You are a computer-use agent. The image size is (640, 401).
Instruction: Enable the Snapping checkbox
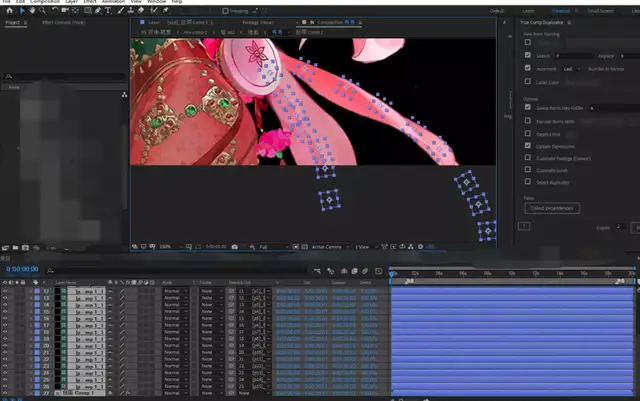point(225,11)
